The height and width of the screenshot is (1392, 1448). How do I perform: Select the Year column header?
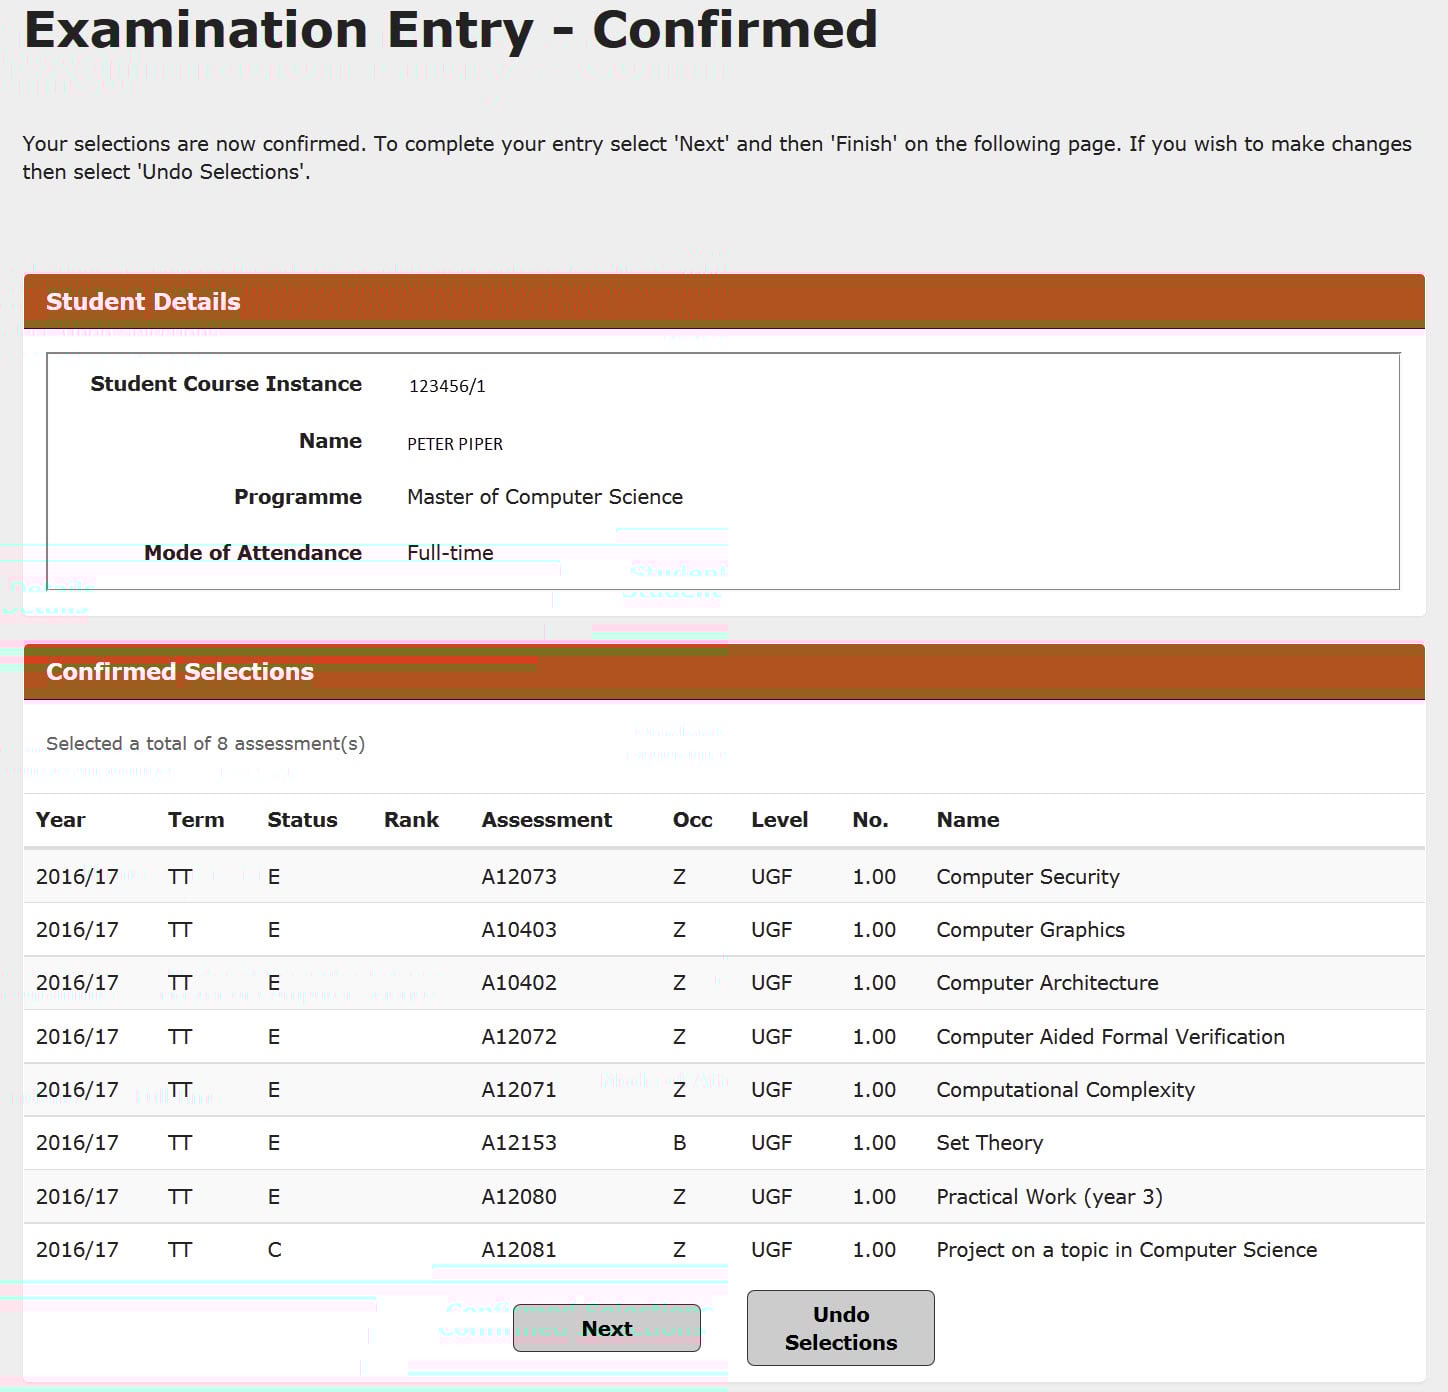point(61,820)
